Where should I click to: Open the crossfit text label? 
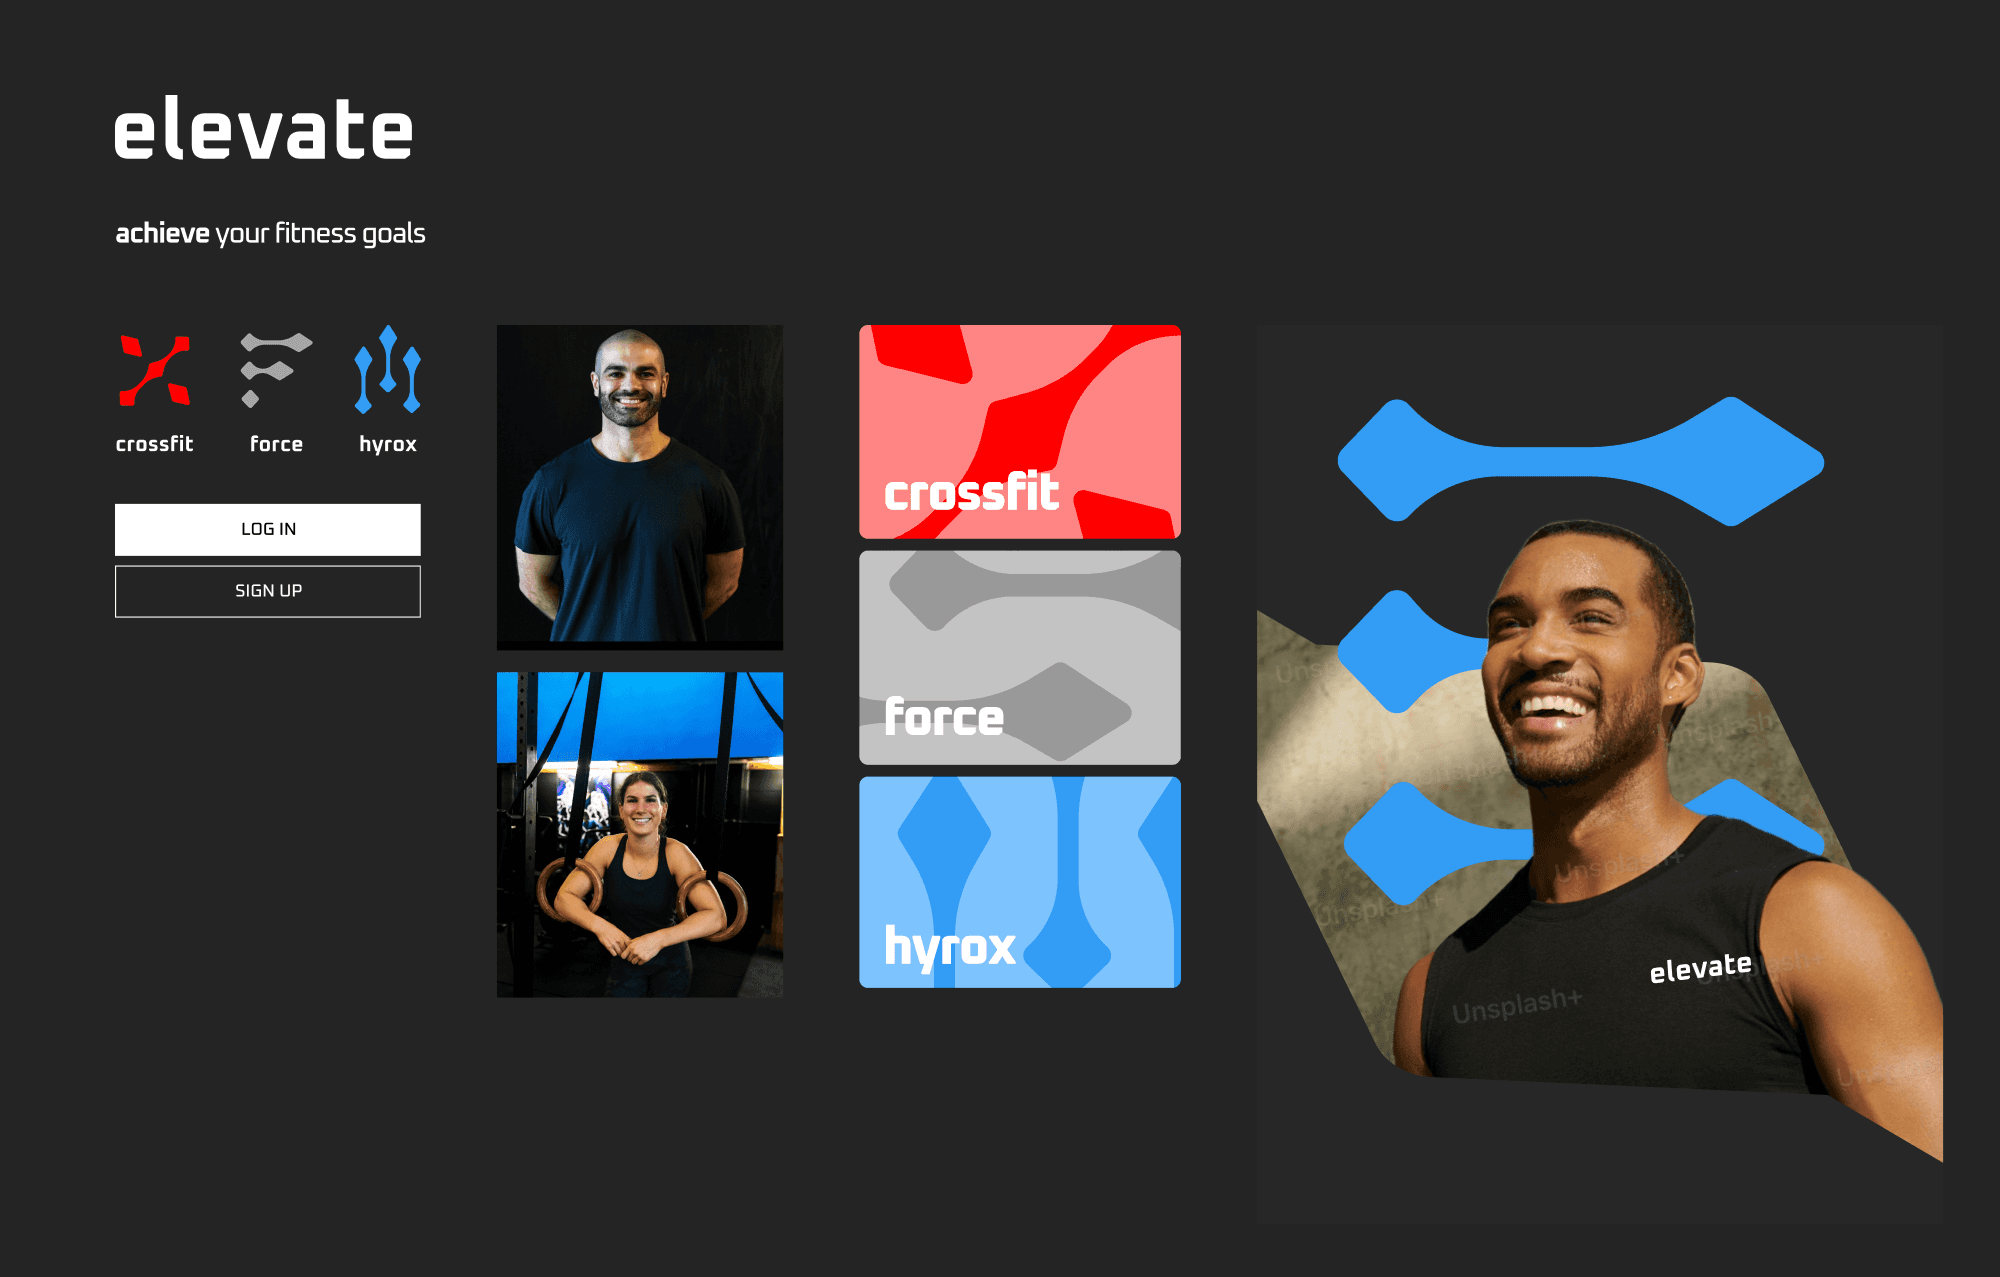click(154, 444)
